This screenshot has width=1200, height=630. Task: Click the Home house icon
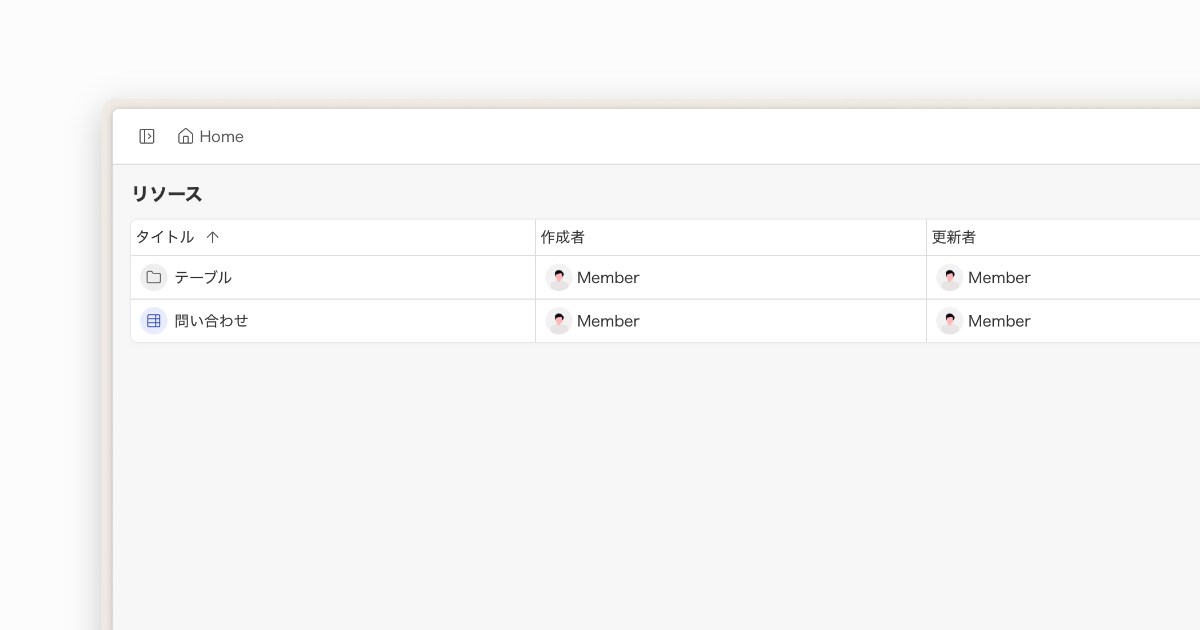tap(185, 136)
